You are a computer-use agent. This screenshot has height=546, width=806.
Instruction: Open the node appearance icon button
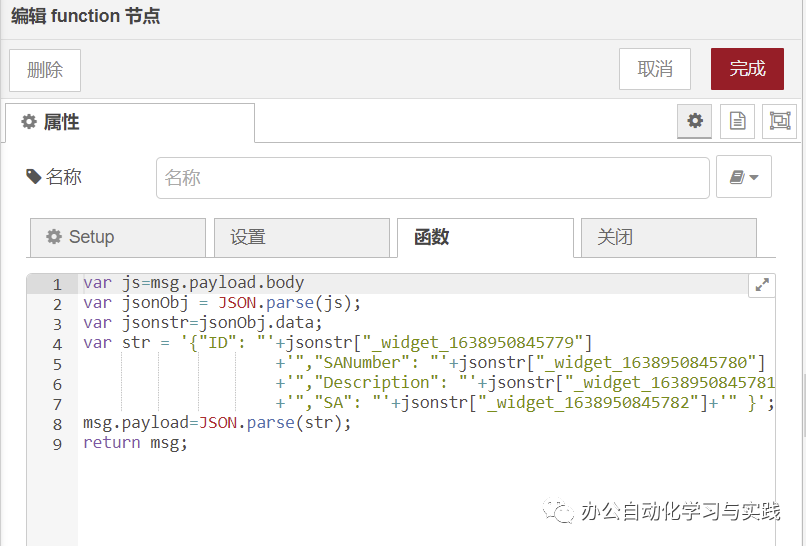[779, 121]
